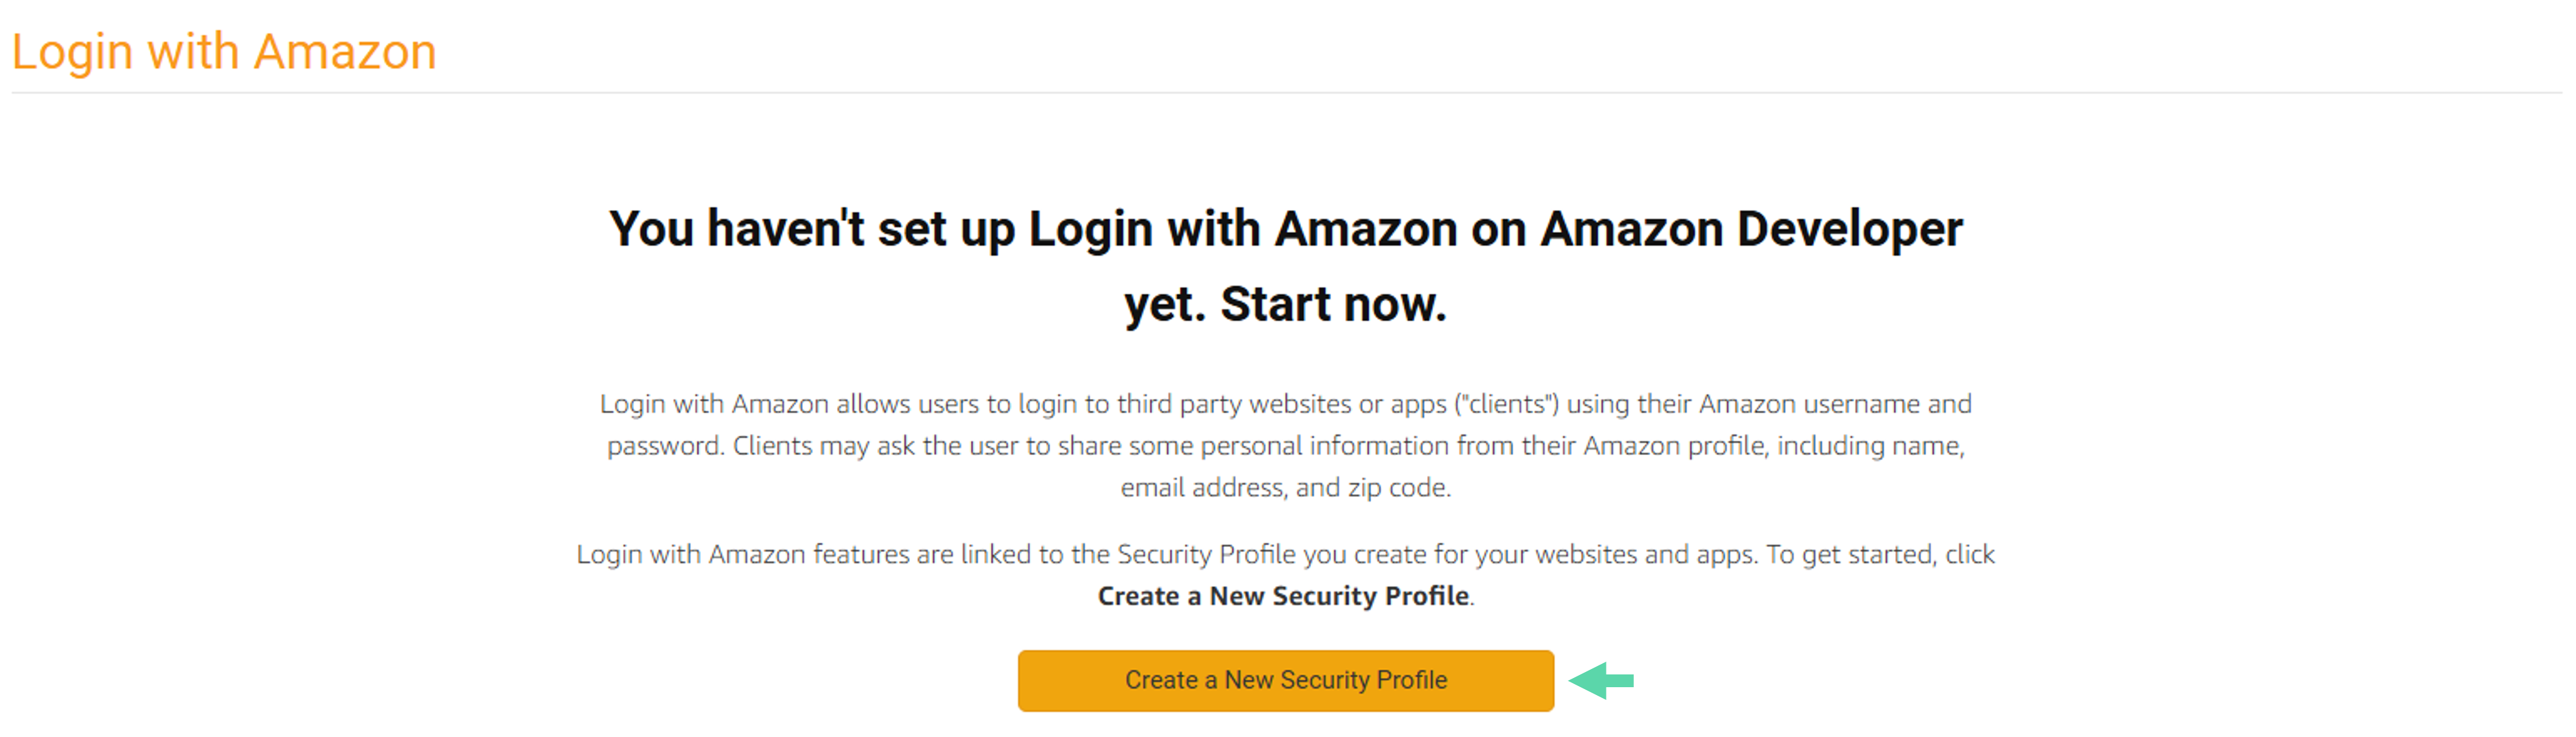Click the word "("clients")" in the description
This screenshot has height=737, width=2576.
pyautogui.click(x=1506, y=404)
